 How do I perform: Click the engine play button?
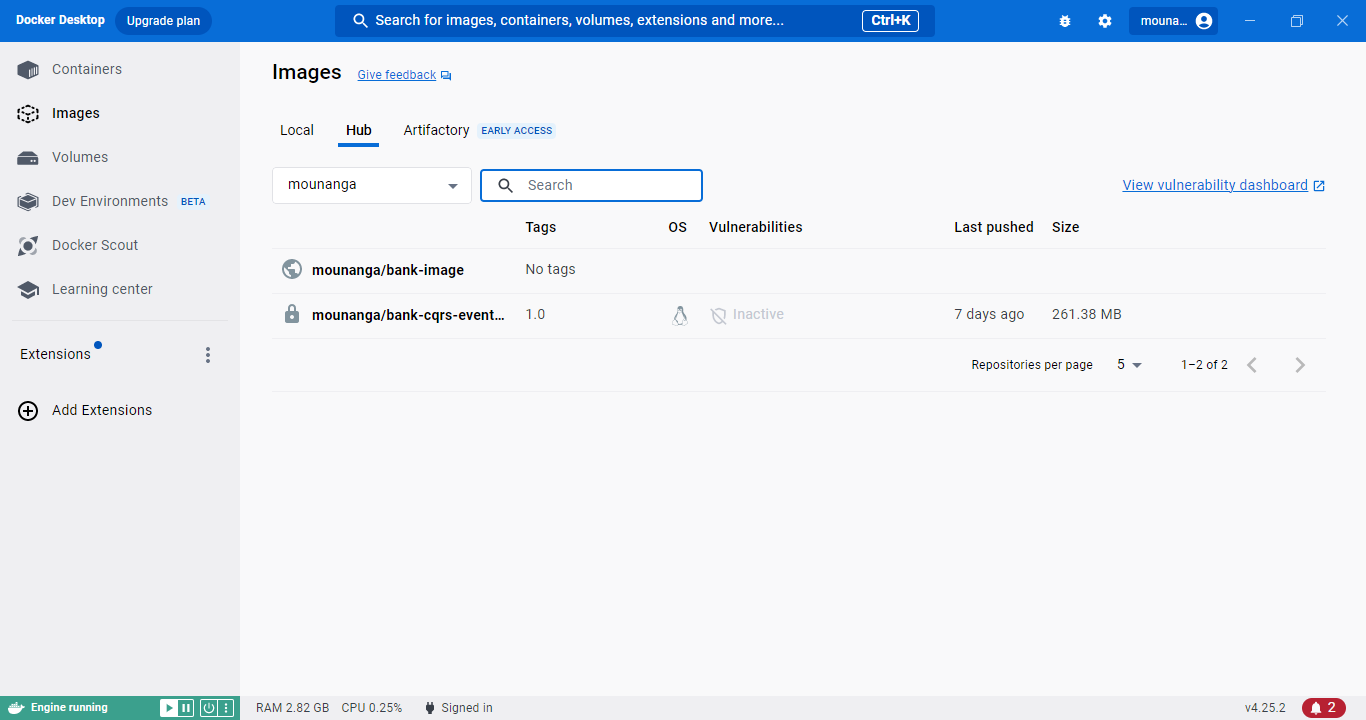169,708
